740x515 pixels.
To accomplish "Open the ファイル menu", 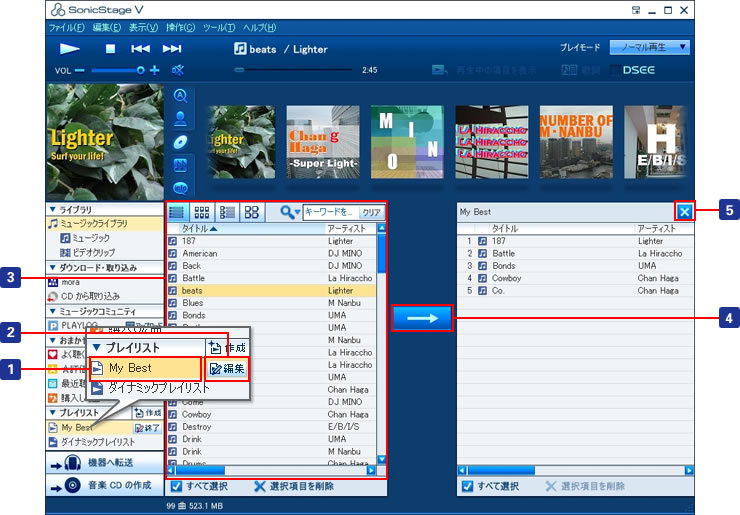I will tap(62, 27).
